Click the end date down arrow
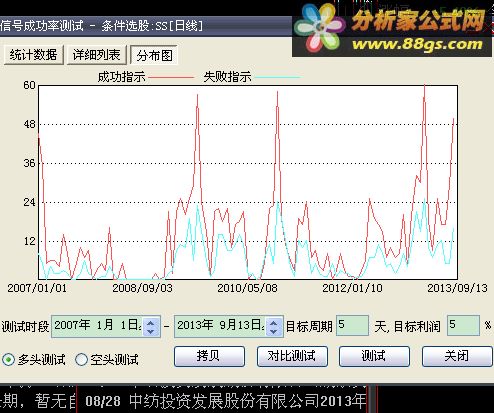Screen dimensions: 494x413 (x=274, y=331)
